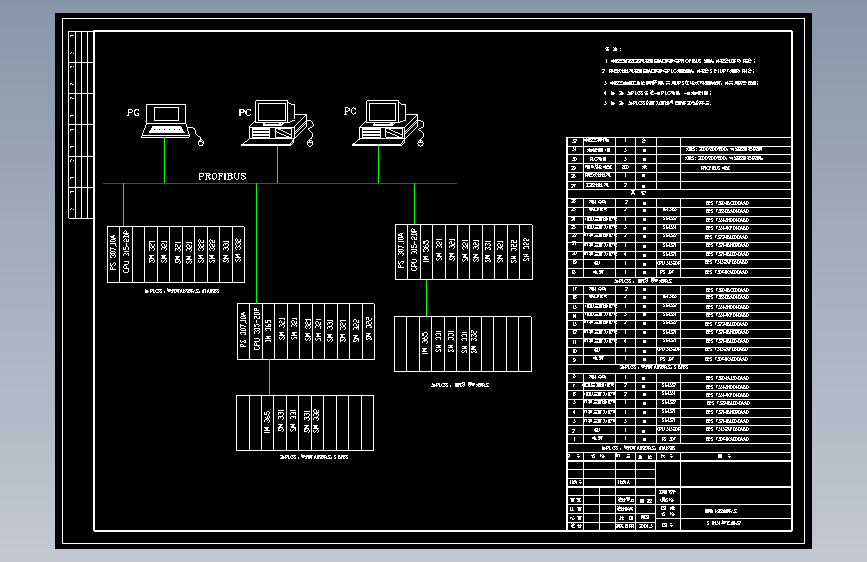The image size is (867, 562).
Task: Click the SM 332 module in the right expansion rack
Action: tap(474, 344)
